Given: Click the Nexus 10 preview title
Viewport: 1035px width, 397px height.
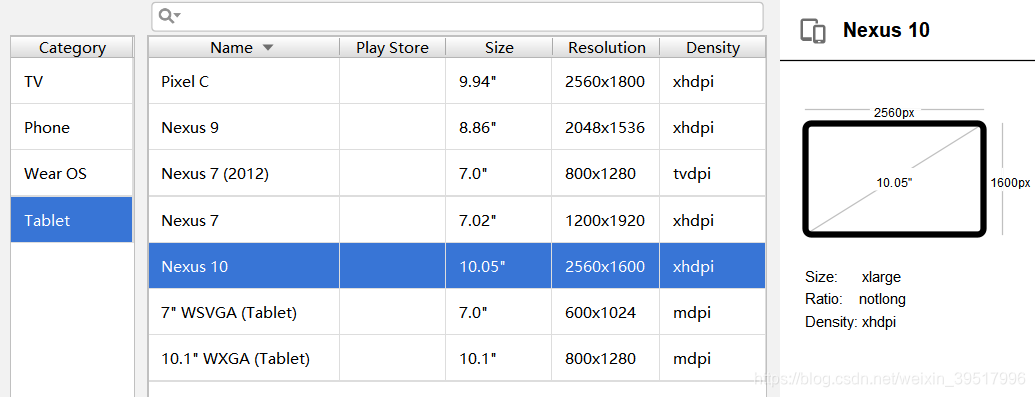Looking at the screenshot, I should click(x=886, y=30).
